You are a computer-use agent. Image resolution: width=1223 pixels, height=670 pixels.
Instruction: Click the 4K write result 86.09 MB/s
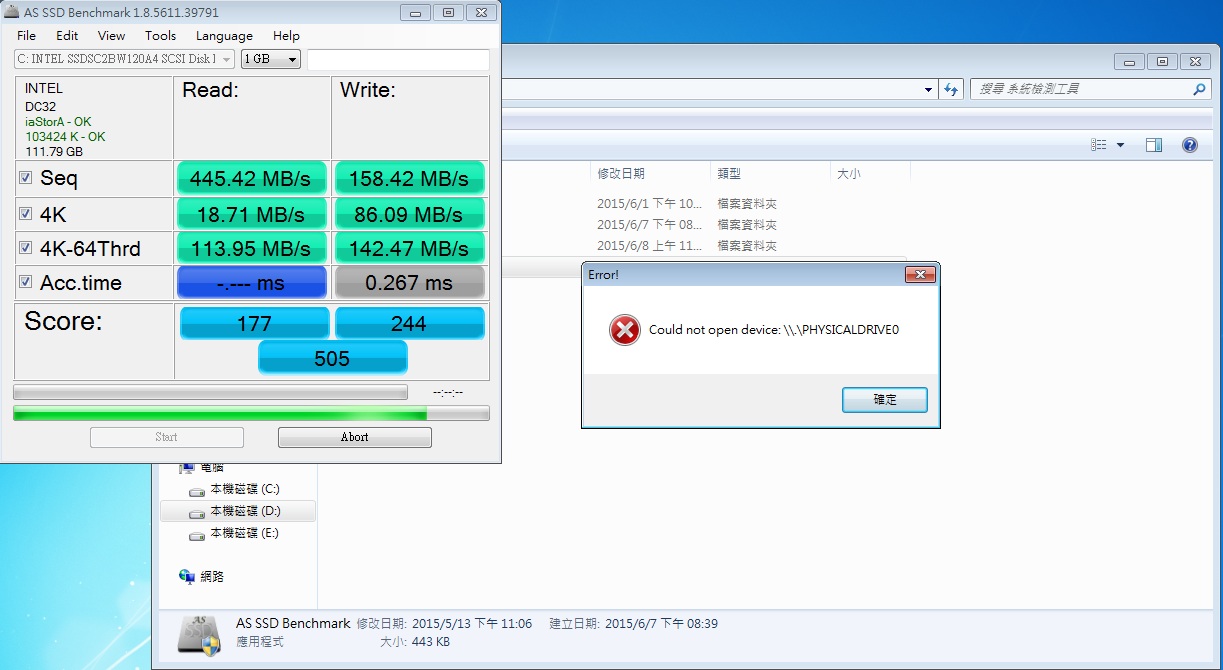(410, 214)
